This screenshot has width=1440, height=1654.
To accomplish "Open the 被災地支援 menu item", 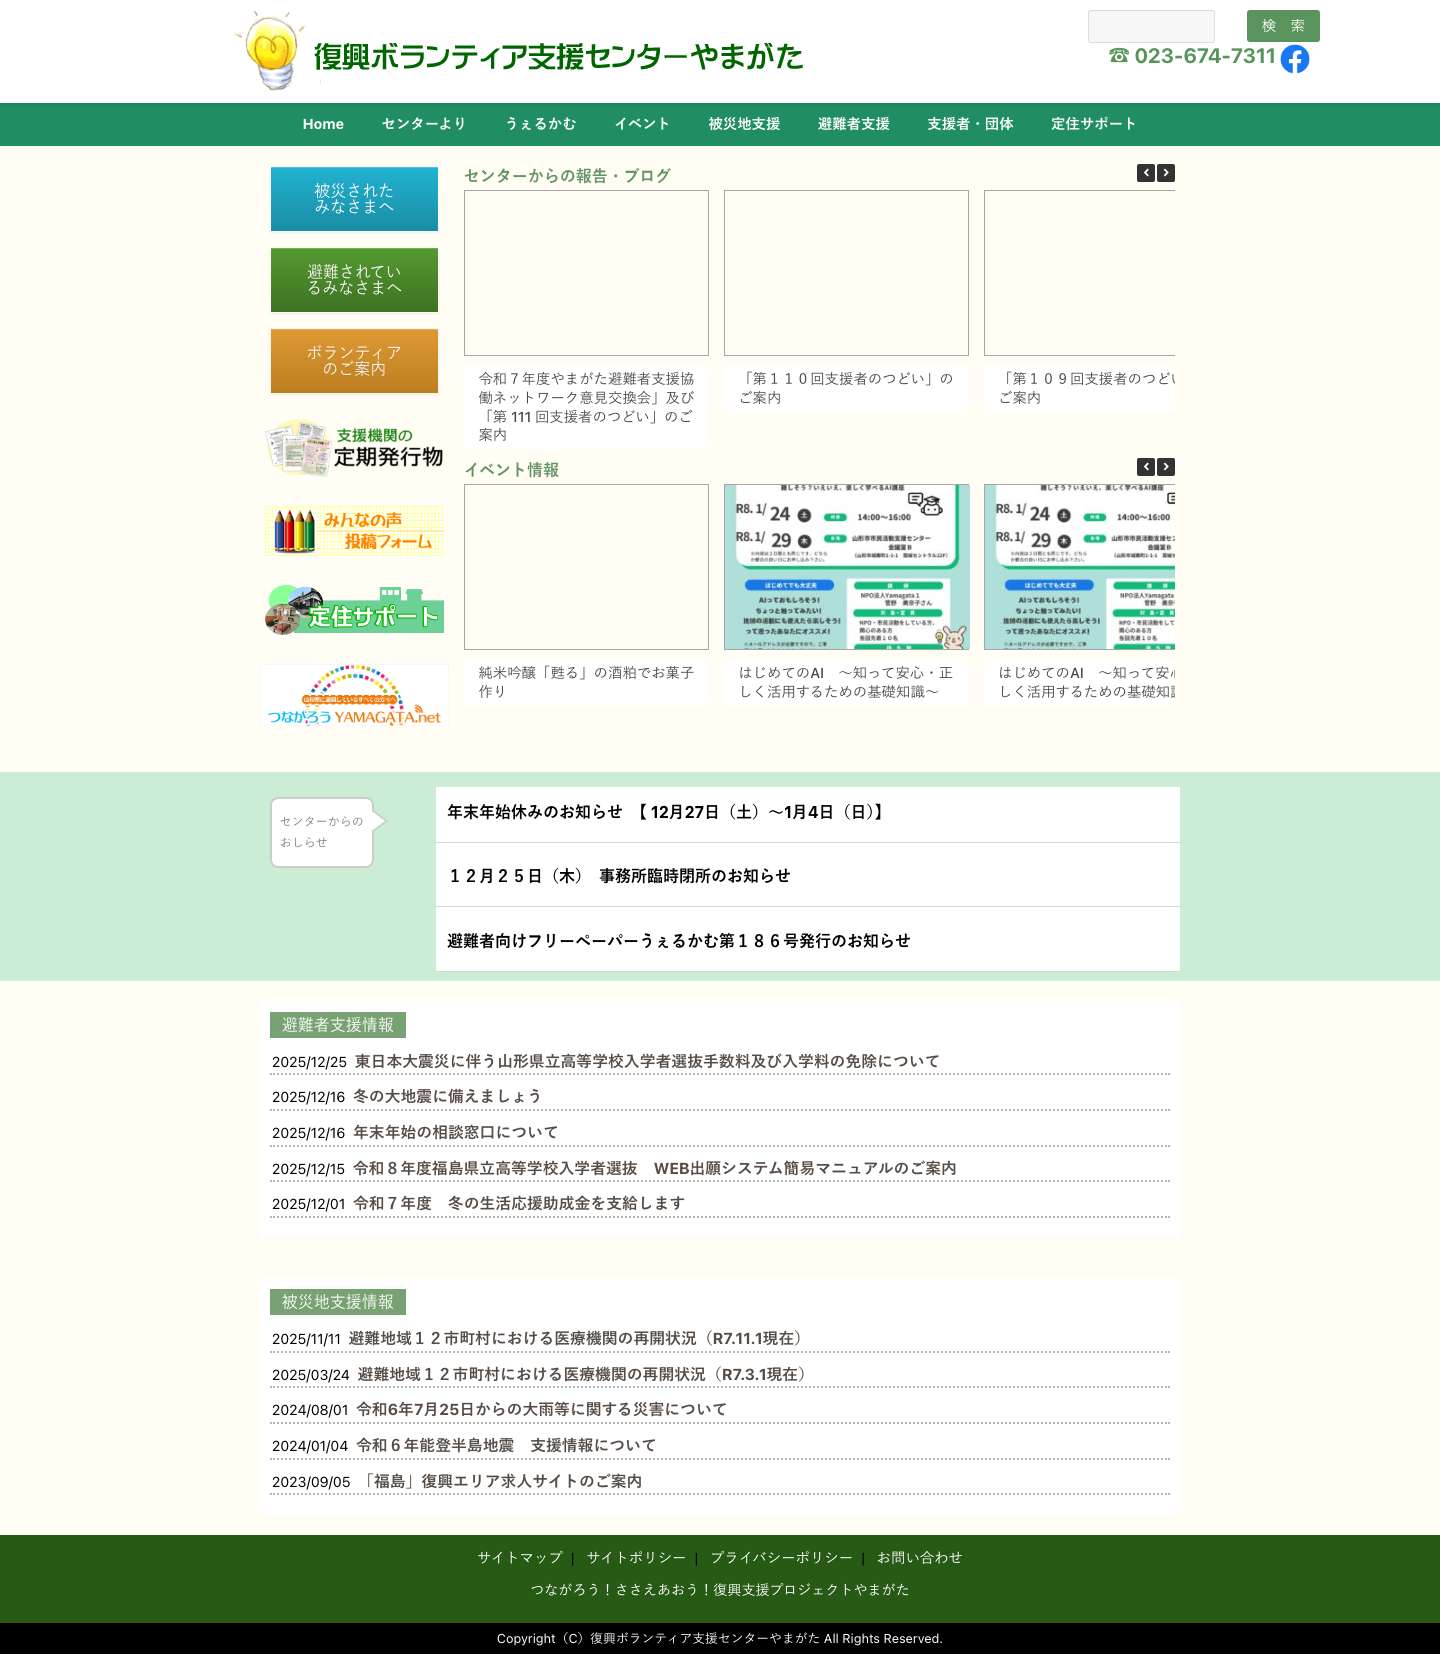I will [x=744, y=124].
